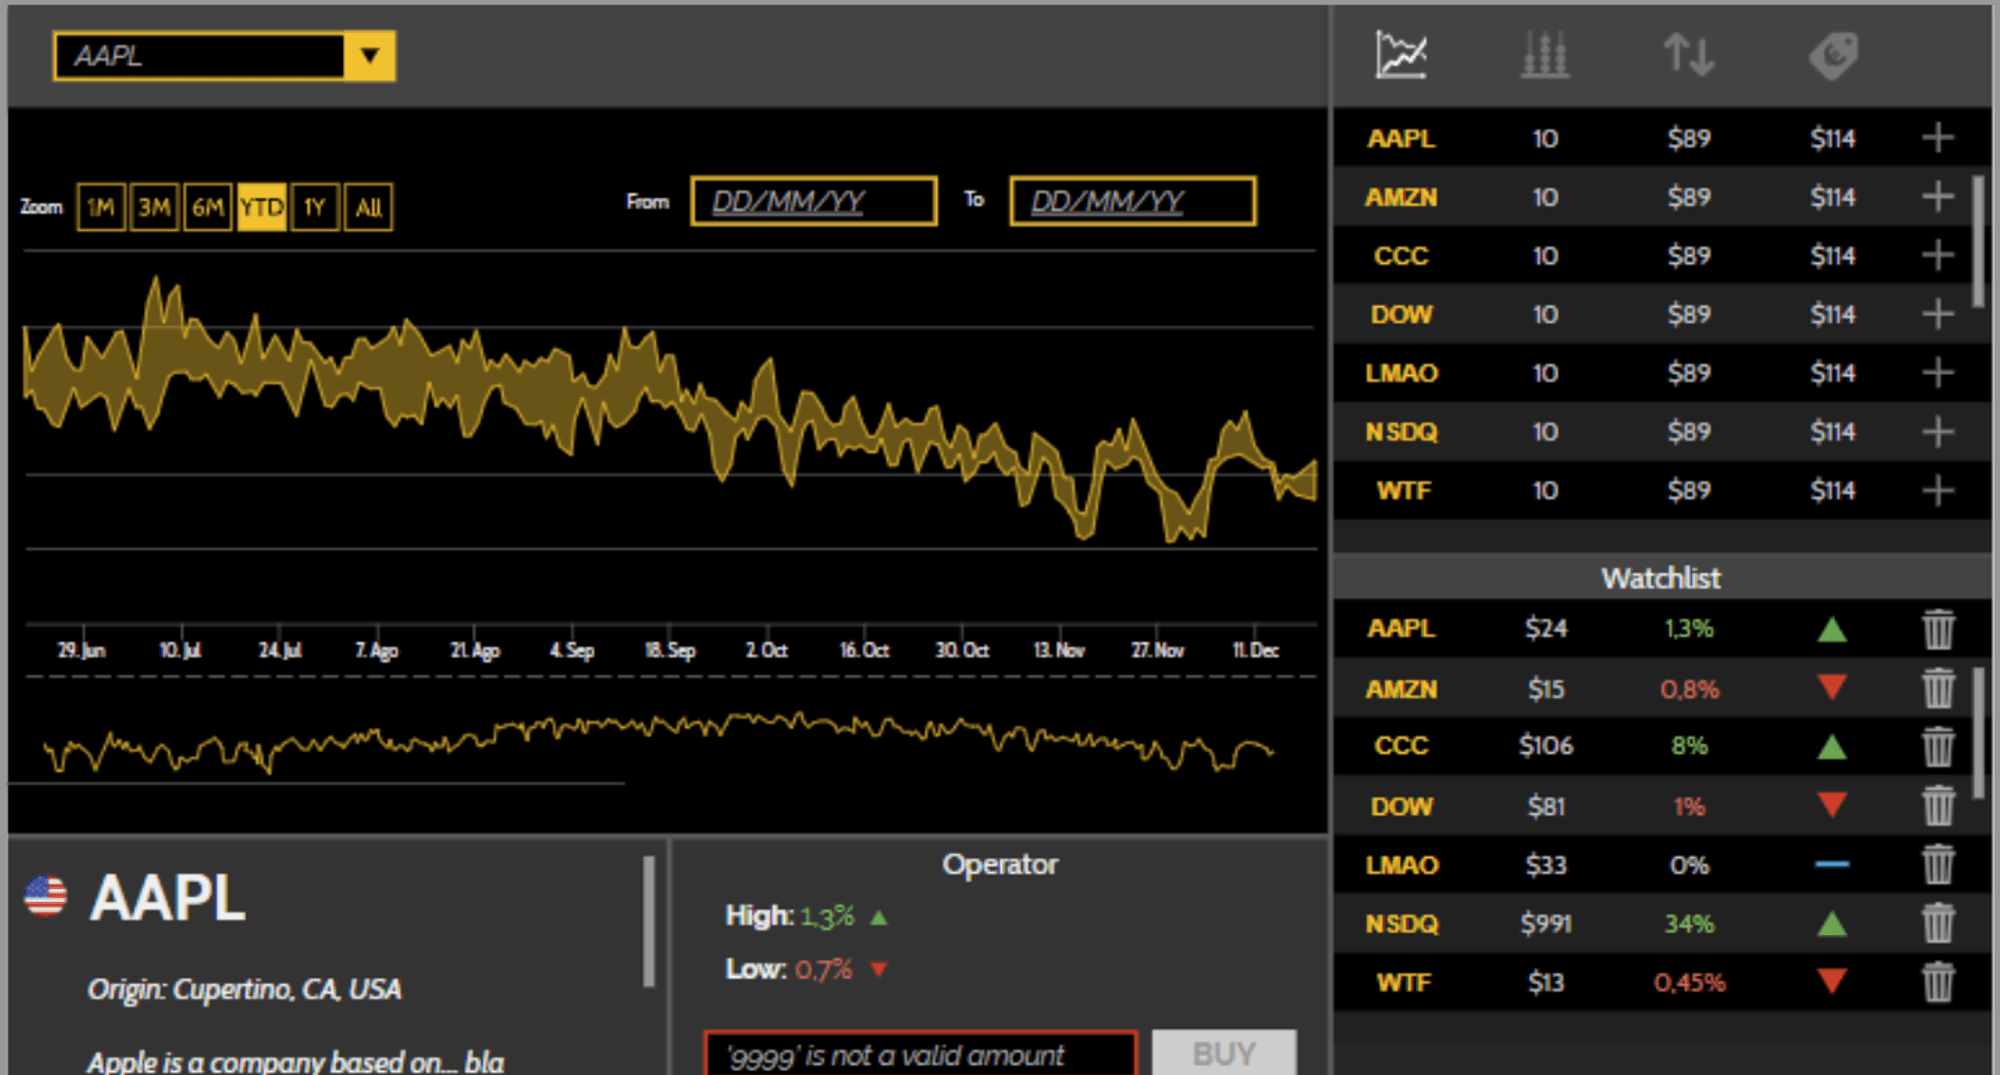The height and width of the screenshot is (1075, 2000).
Task: Click the AMZN red down triangle in watchlist
Action: (1832, 688)
